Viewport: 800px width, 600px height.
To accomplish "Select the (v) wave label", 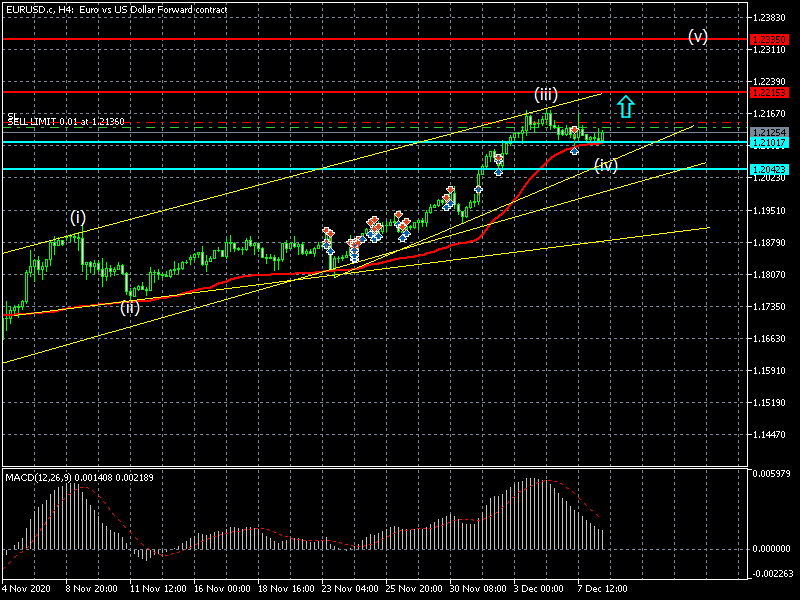I will coord(697,36).
